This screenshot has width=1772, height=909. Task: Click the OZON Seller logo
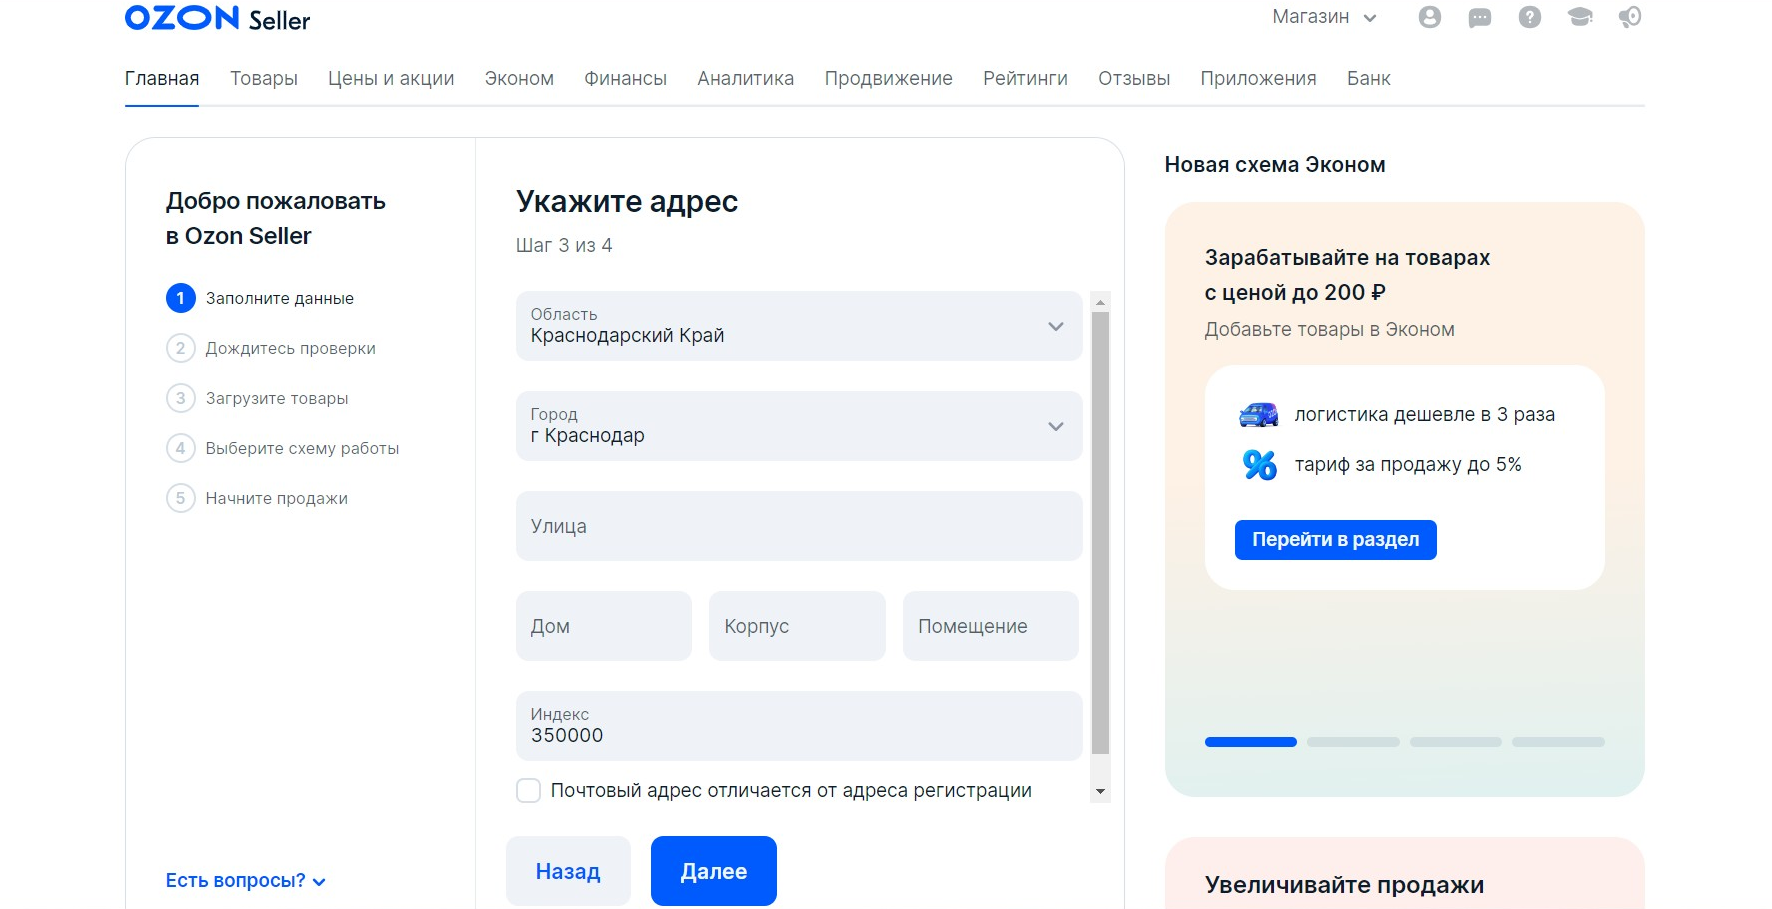point(217,18)
